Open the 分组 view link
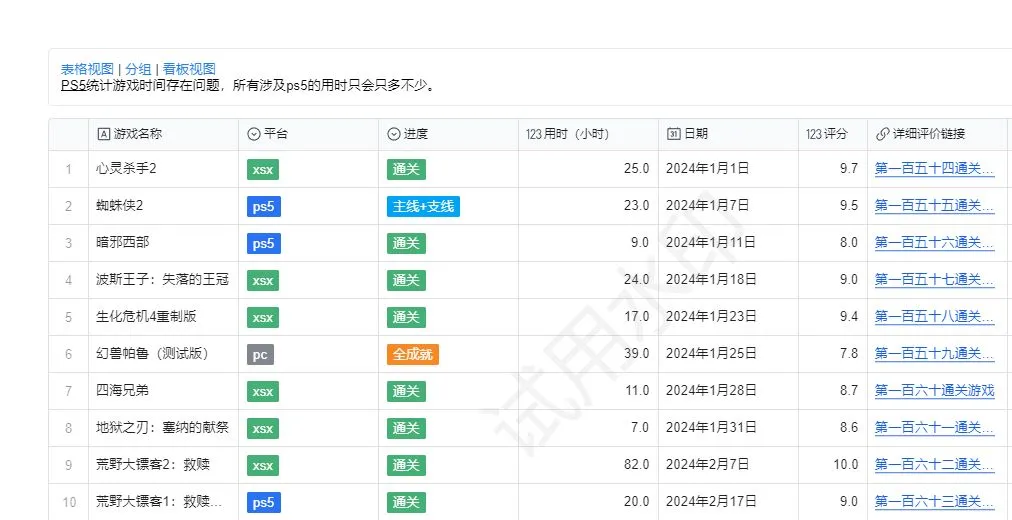 pos(138,69)
